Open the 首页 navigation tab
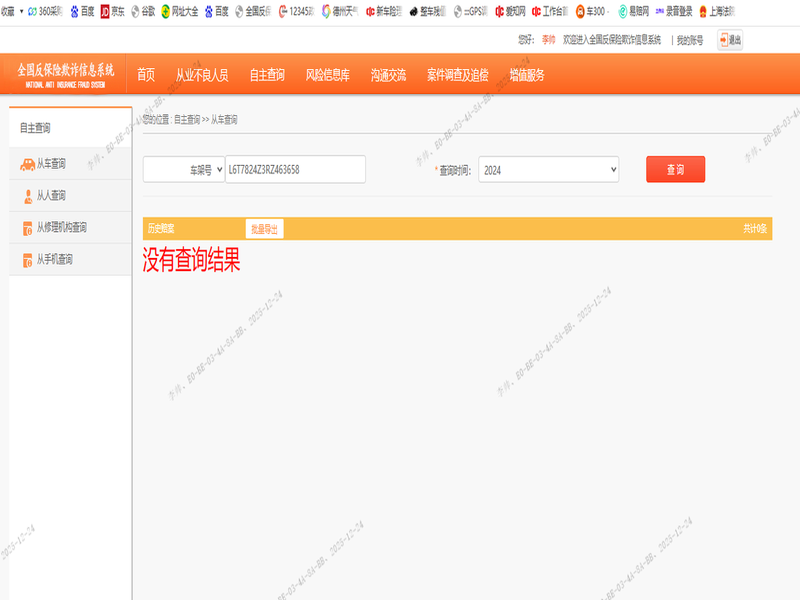This screenshot has width=800, height=600. tap(146, 75)
